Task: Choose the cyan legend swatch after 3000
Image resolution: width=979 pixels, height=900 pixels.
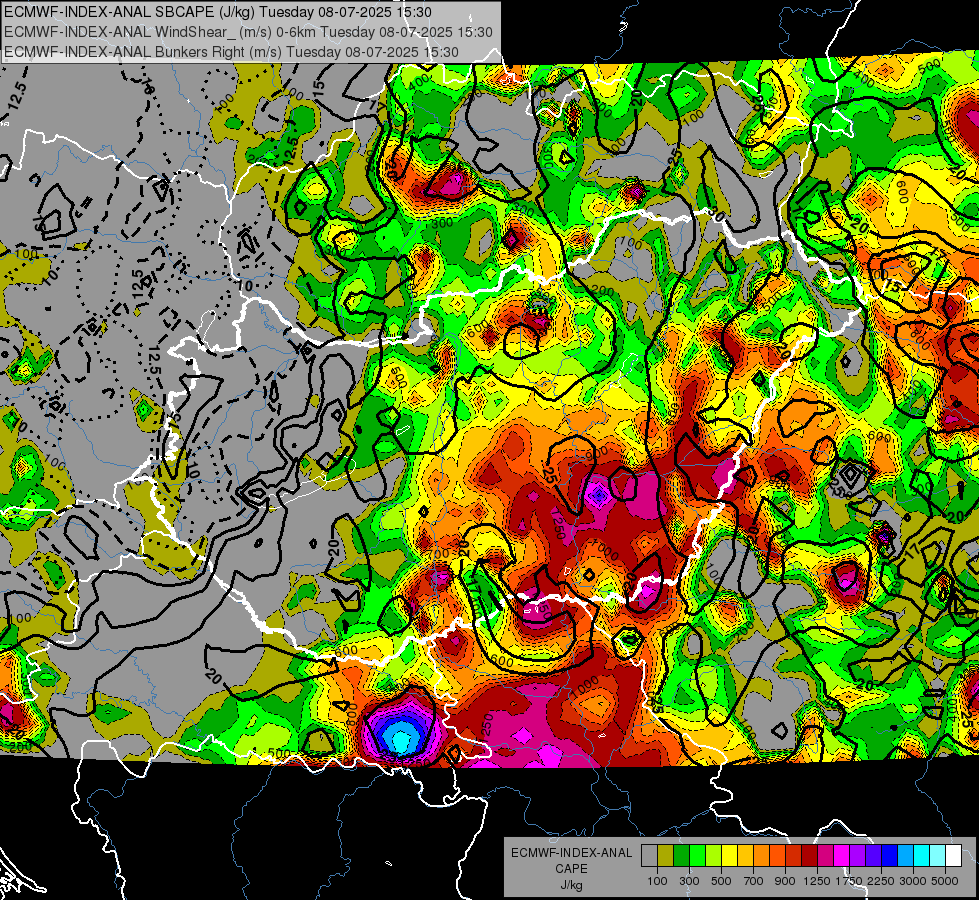Action: 922,856
